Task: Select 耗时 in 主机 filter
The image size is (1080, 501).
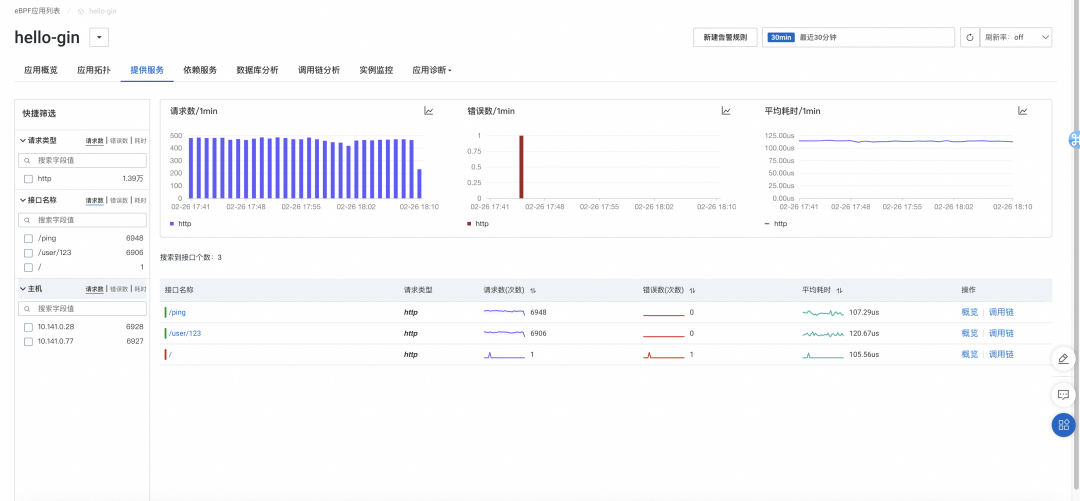Action: (x=141, y=289)
